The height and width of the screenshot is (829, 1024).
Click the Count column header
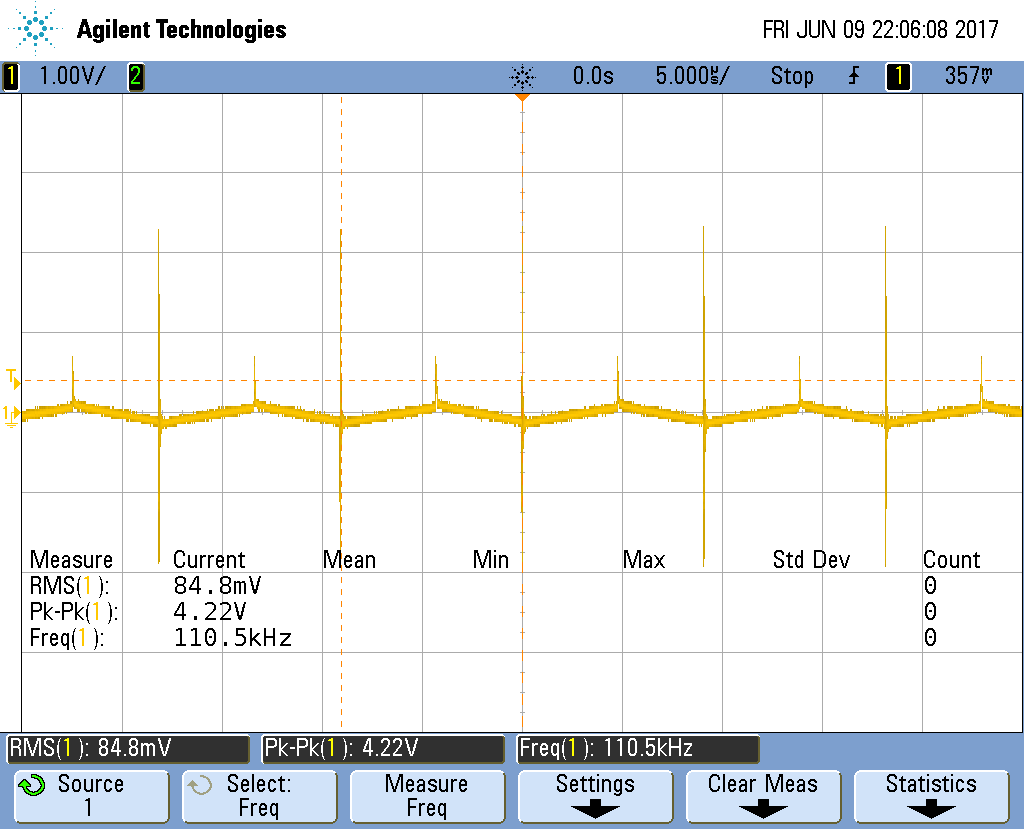point(952,560)
